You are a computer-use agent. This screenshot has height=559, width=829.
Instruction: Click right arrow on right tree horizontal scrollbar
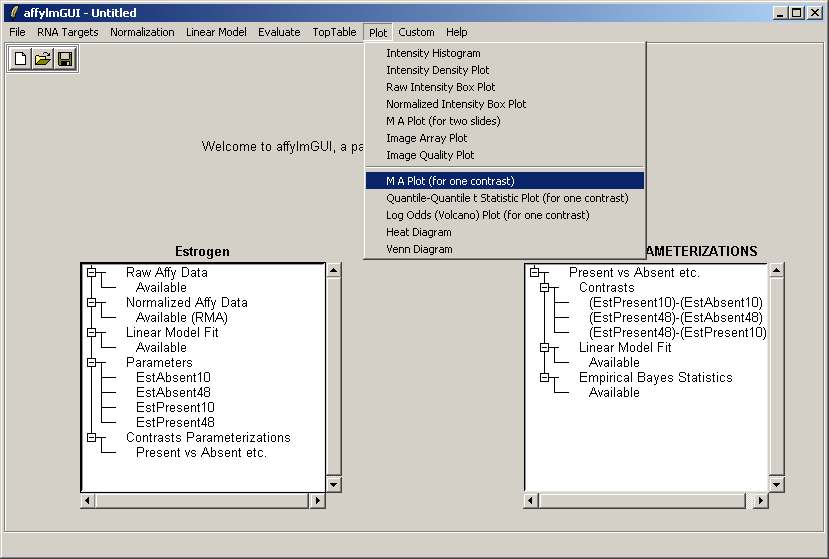coord(761,500)
